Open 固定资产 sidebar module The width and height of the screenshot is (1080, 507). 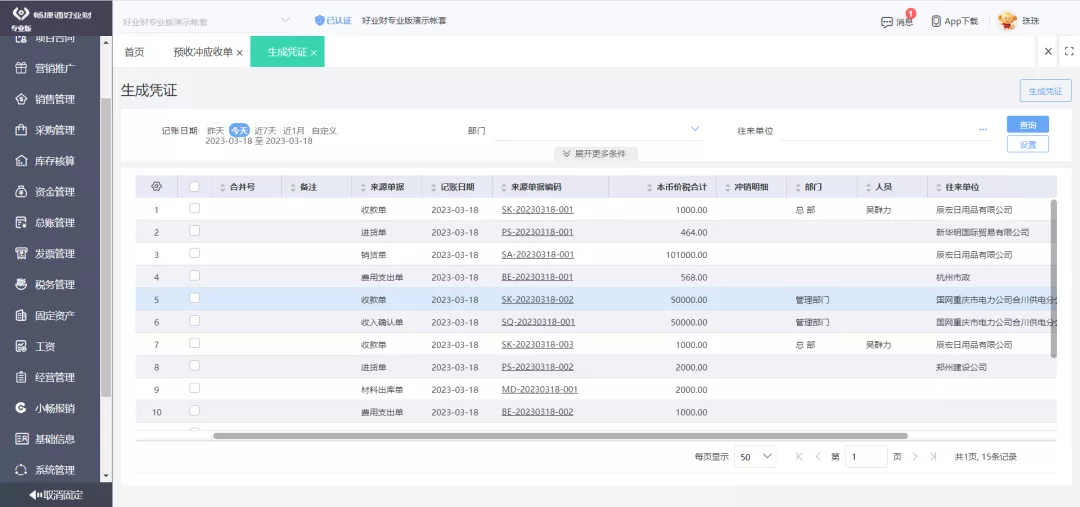coord(55,315)
